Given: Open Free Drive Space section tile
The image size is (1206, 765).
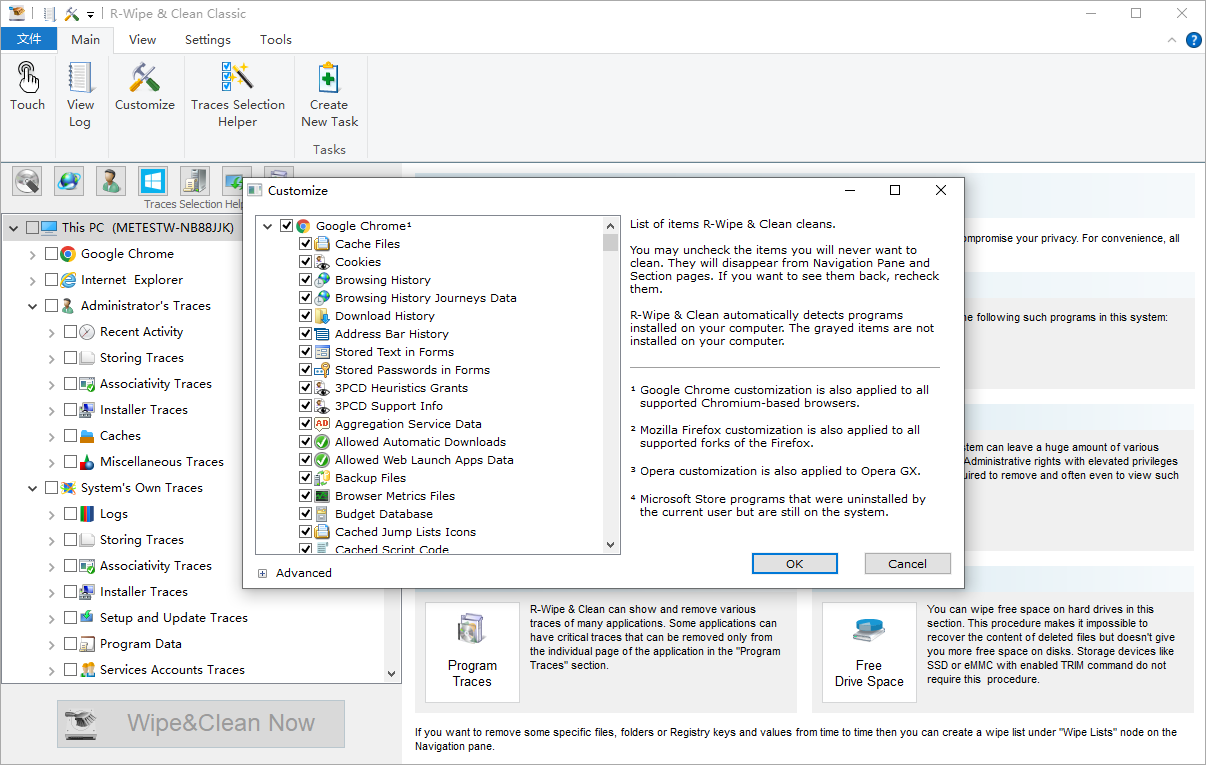Looking at the screenshot, I should [x=869, y=651].
